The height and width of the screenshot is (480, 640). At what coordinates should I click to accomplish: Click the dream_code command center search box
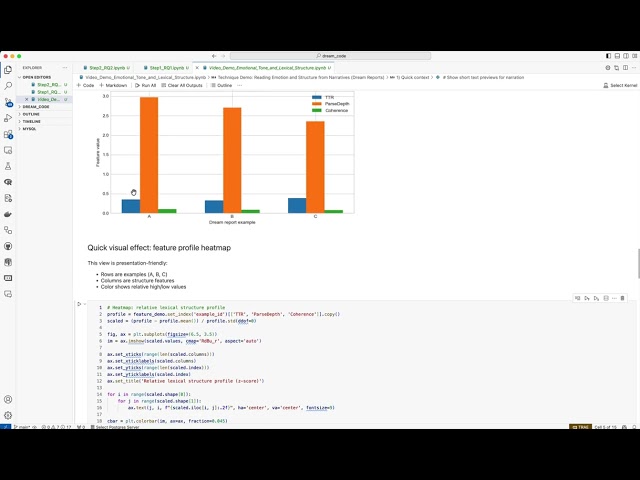pos(330,56)
